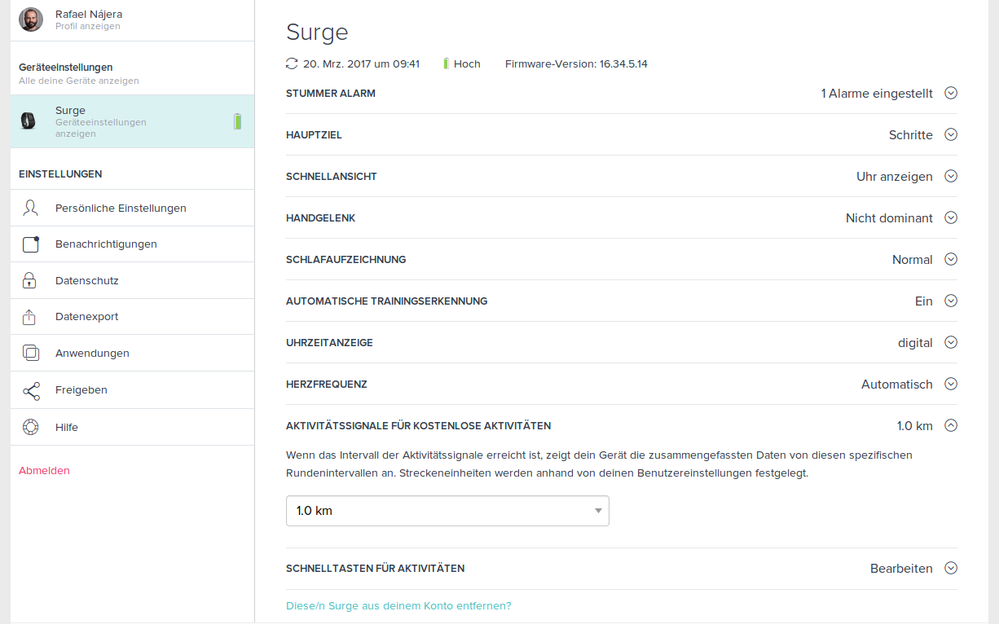Click the person icon for Persönliche Einstellungen
The width and height of the screenshot is (999, 624).
30,208
